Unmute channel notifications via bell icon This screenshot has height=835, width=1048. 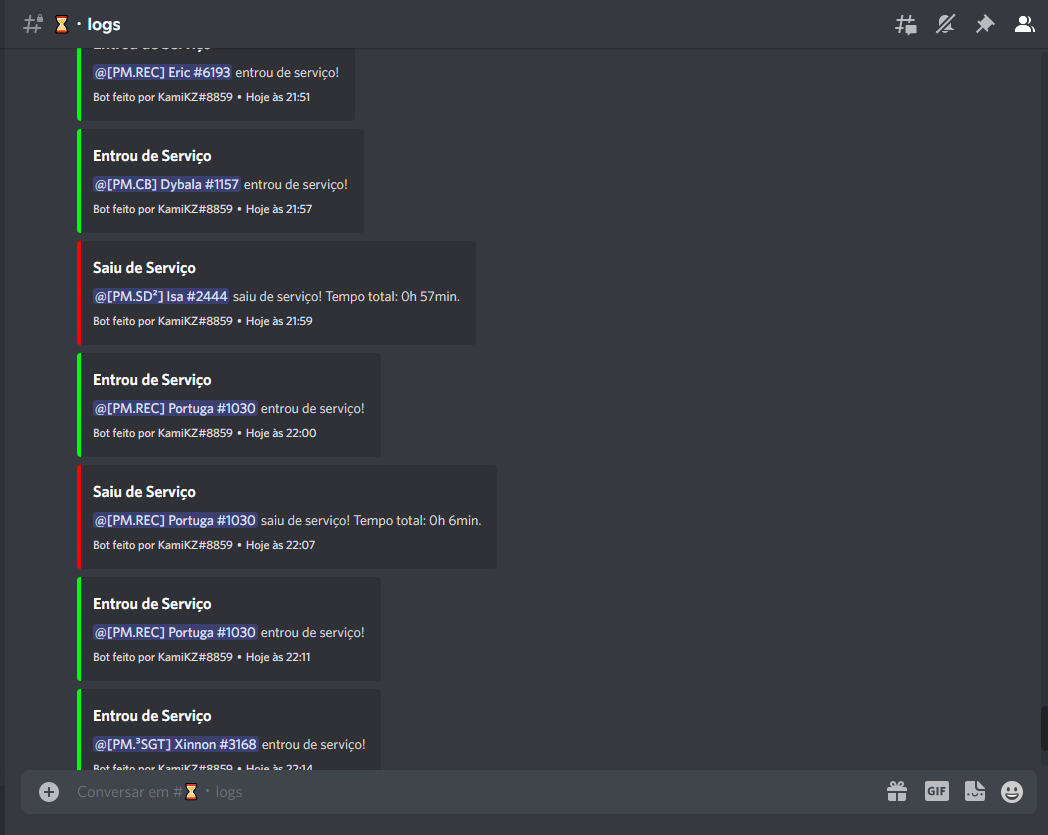(x=945, y=23)
